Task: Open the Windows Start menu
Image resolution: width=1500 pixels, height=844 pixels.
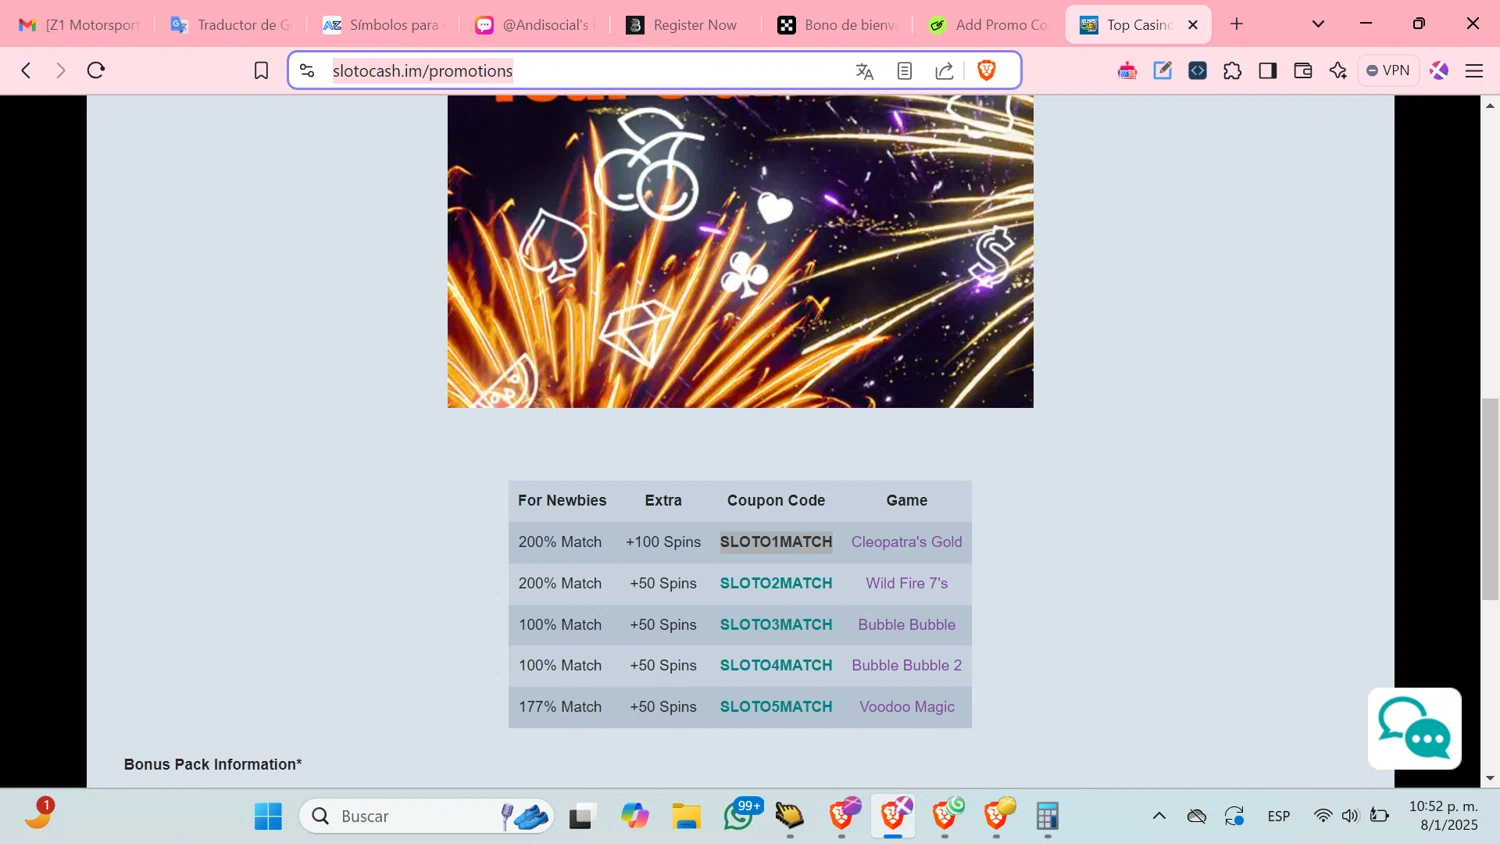Action: click(268, 816)
